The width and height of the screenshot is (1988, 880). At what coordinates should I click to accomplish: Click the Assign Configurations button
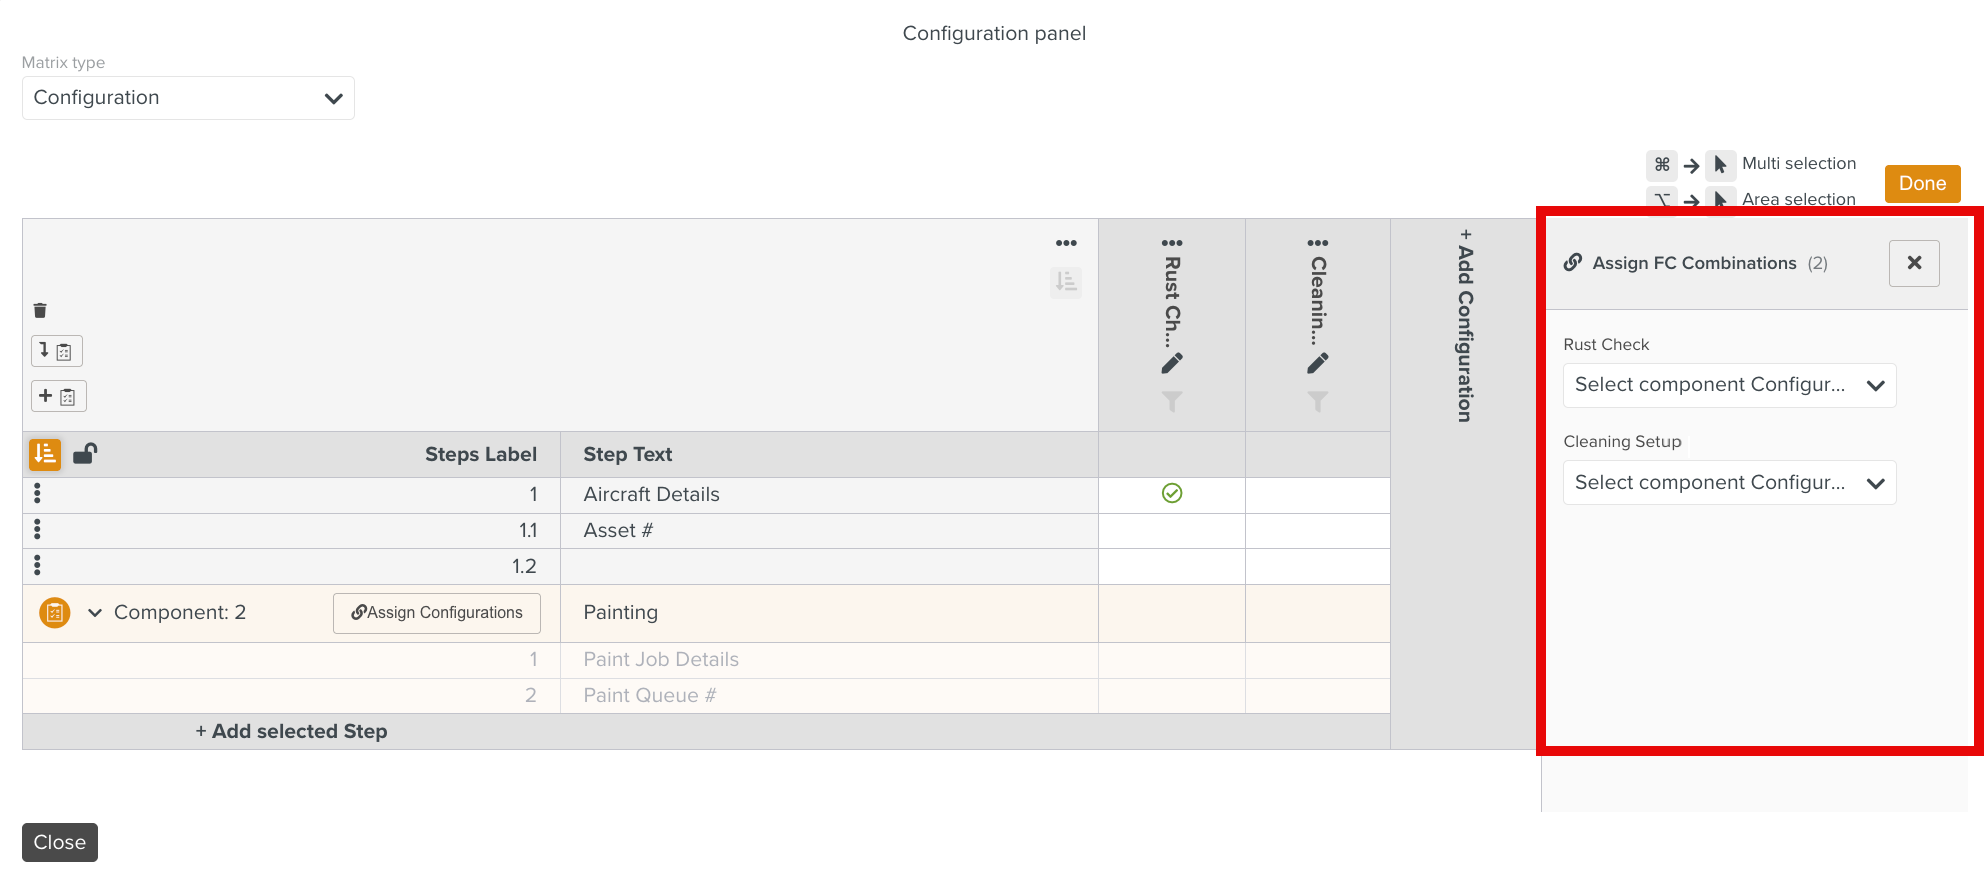click(x=437, y=613)
